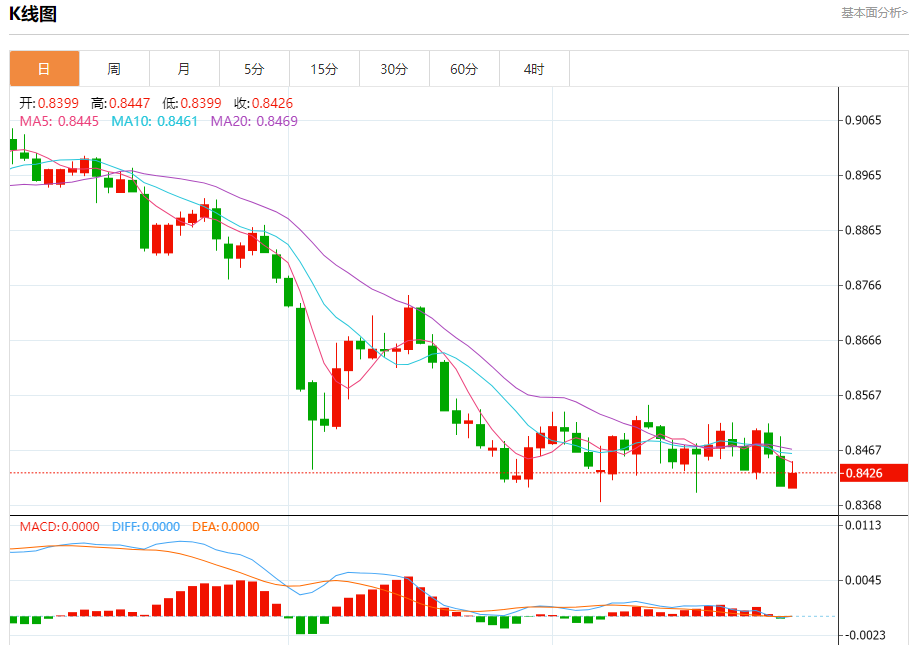Open the 60分 interval tab
The height and width of the screenshot is (645, 917).
464,69
